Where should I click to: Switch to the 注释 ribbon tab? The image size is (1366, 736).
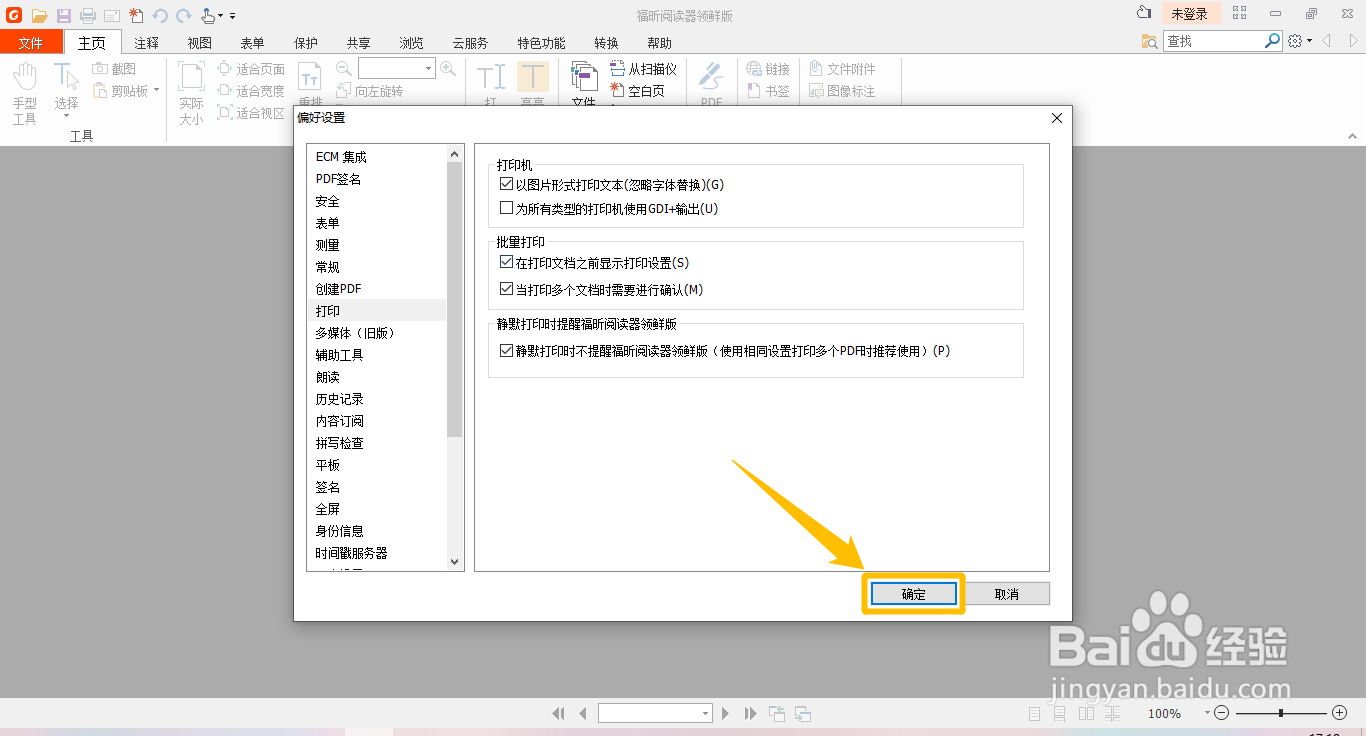click(x=146, y=42)
